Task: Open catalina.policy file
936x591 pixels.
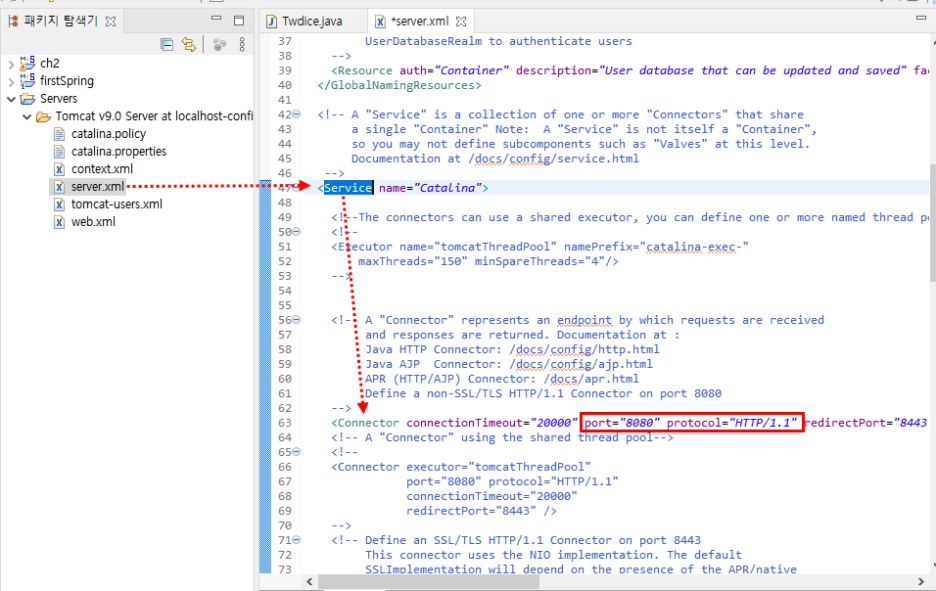Action: pos(109,134)
